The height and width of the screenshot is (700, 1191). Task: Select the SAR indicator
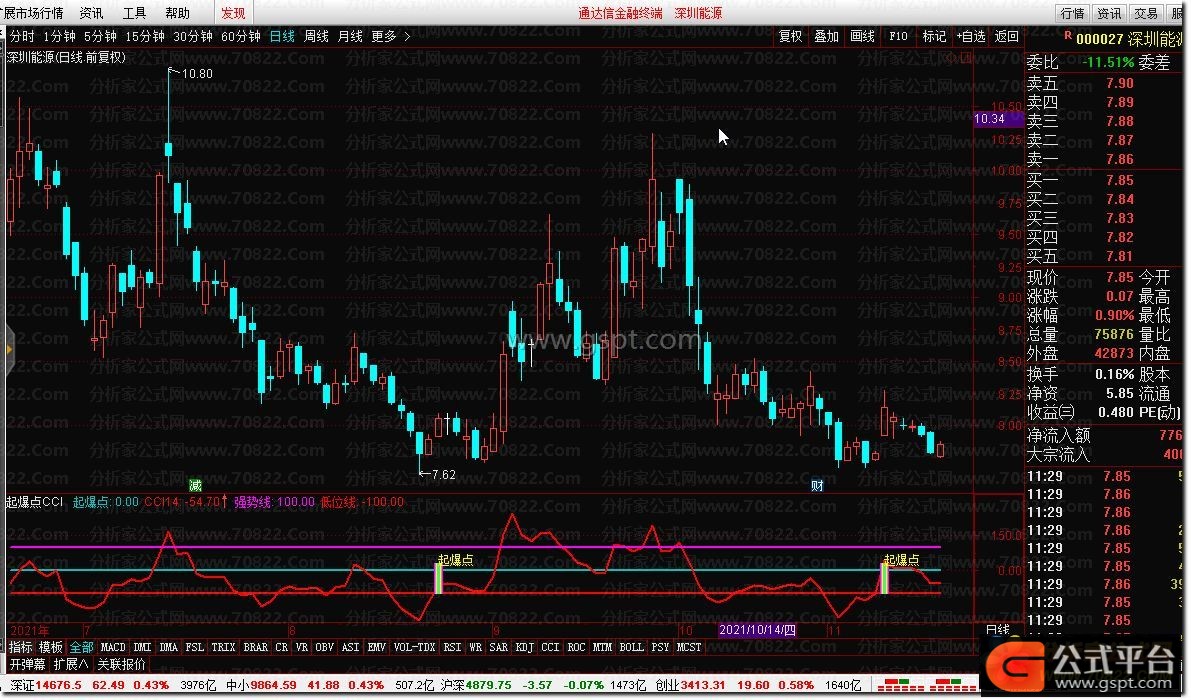498,648
